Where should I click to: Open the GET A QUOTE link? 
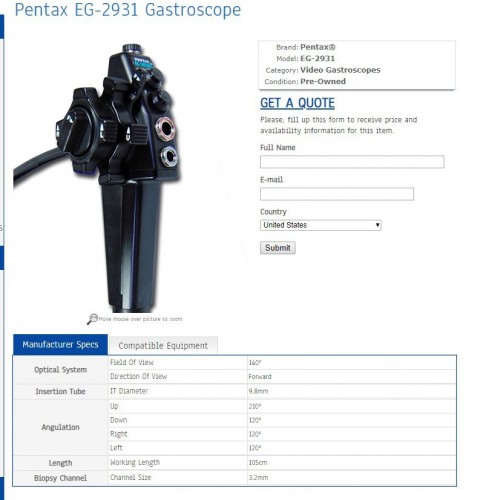pos(297,103)
